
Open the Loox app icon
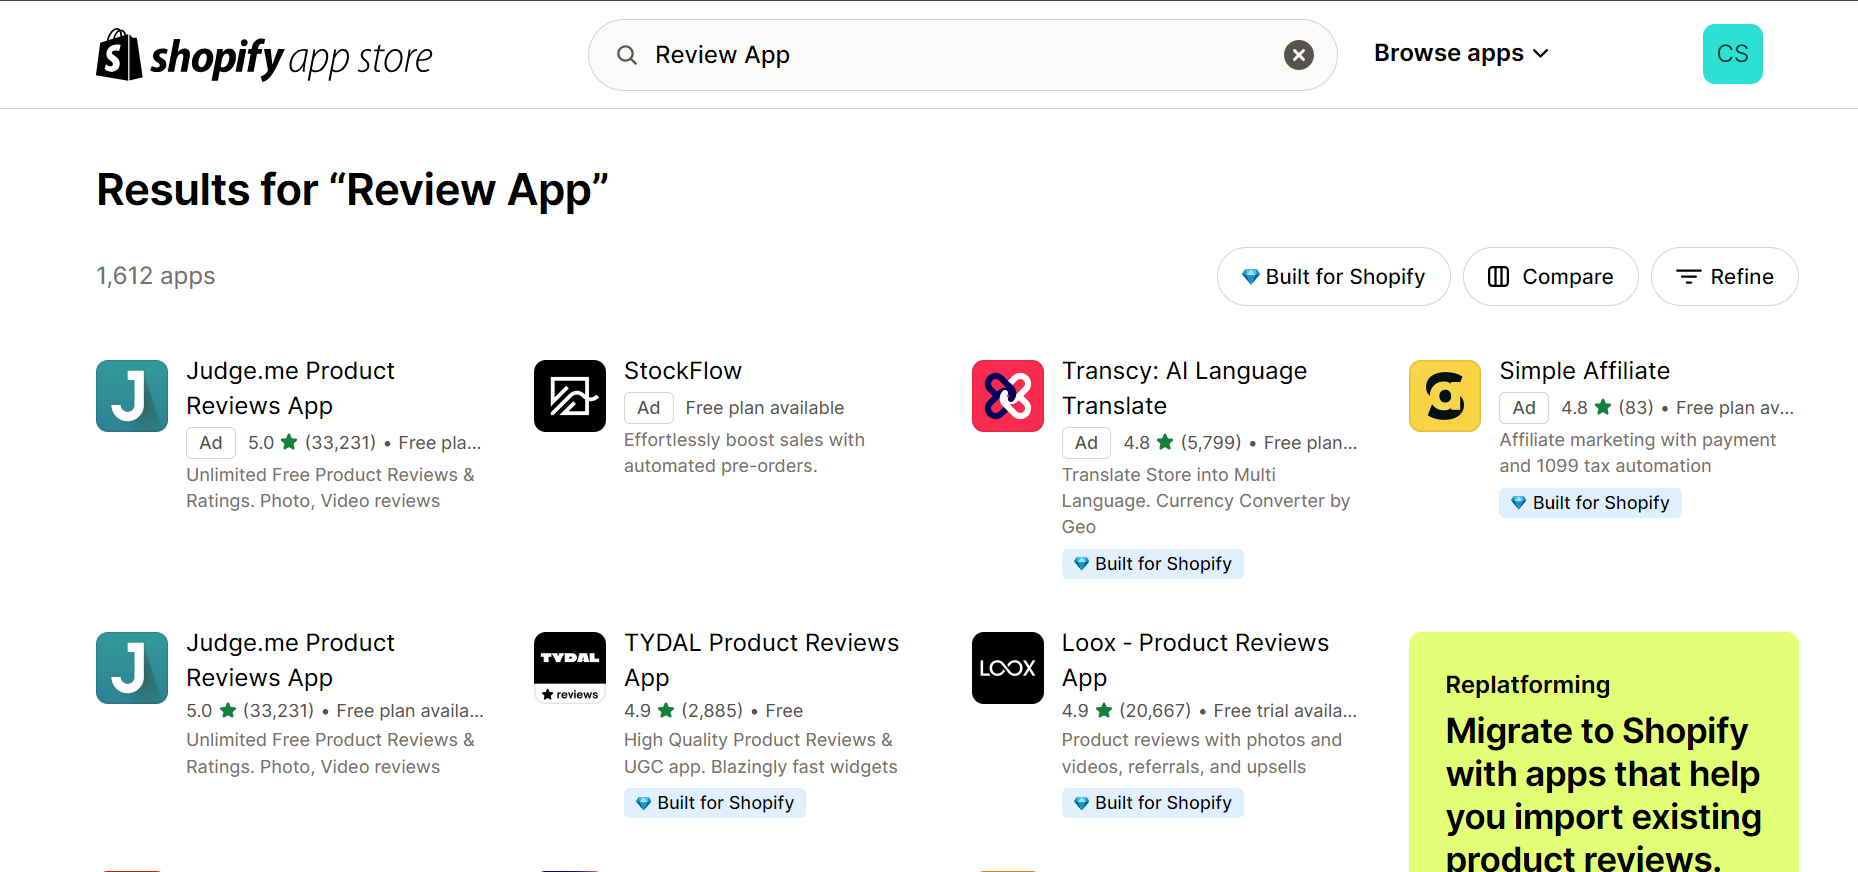tap(1007, 668)
